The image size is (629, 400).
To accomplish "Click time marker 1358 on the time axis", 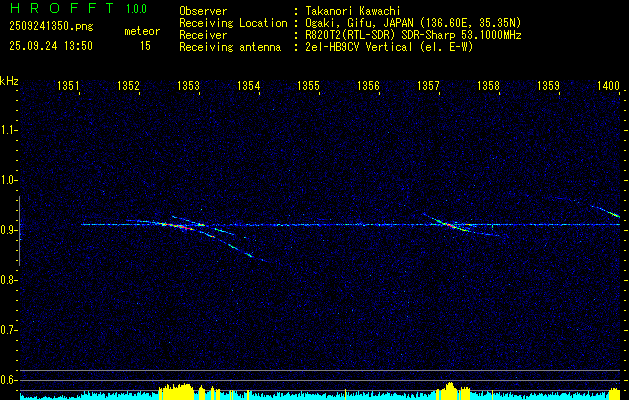I will 489,86.
